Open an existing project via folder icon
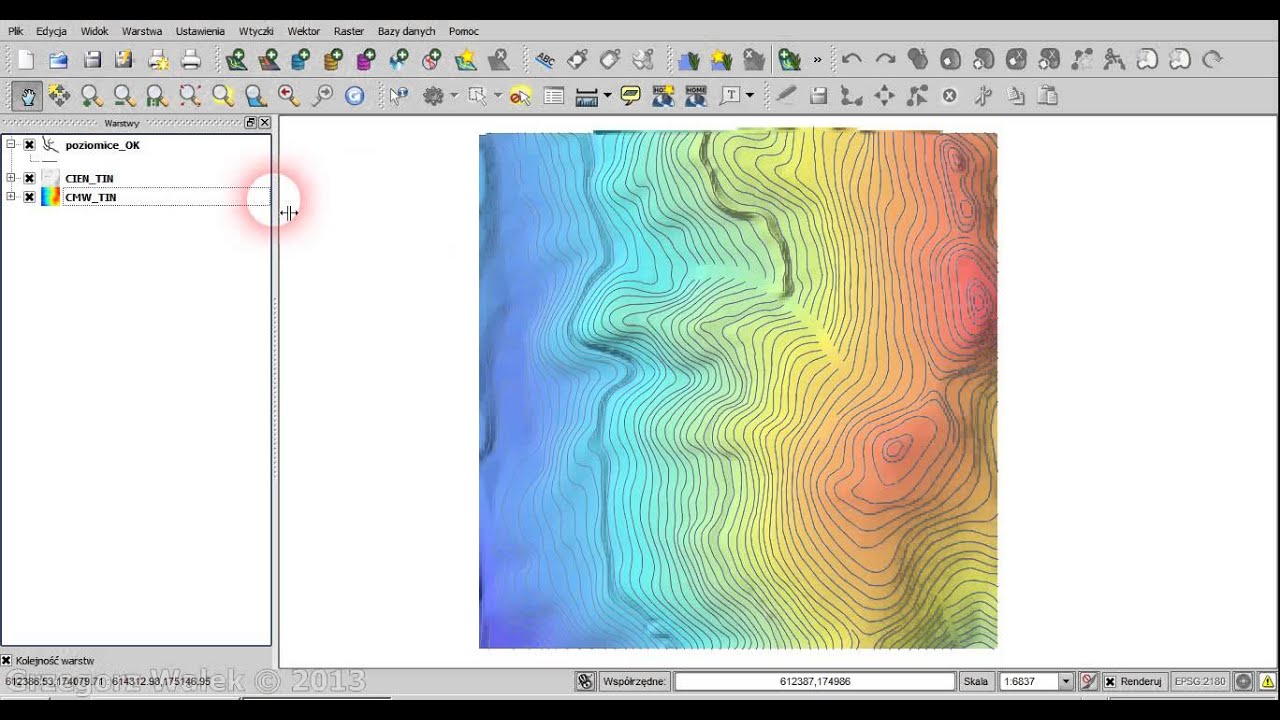Image resolution: width=1280 pixels, height=720 pixels. pyautogui.click(x=59, y=60)
